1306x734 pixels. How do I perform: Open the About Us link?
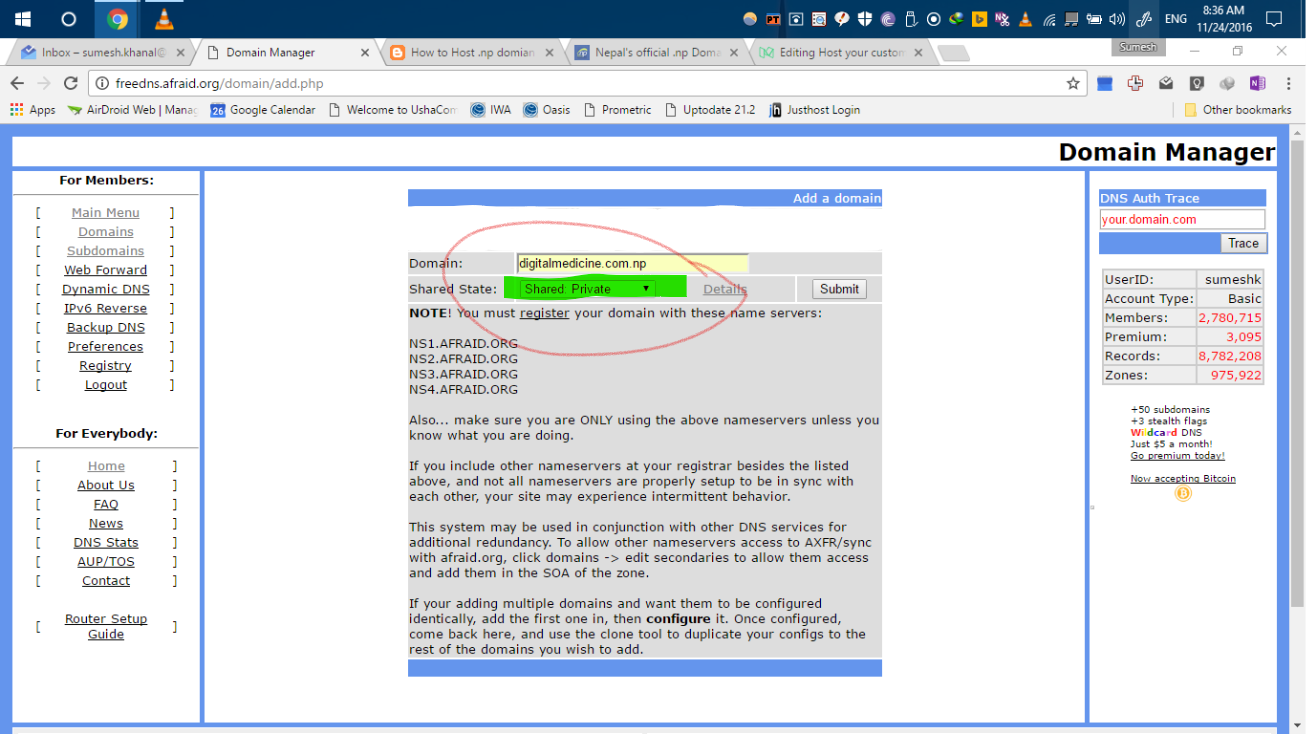point(105,485)
